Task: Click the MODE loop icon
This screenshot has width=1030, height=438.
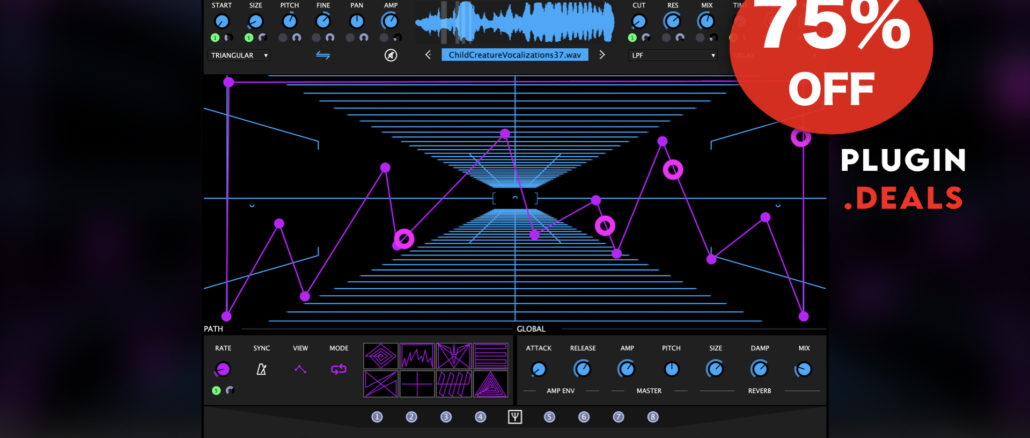Action: click(x=338, y=370)
